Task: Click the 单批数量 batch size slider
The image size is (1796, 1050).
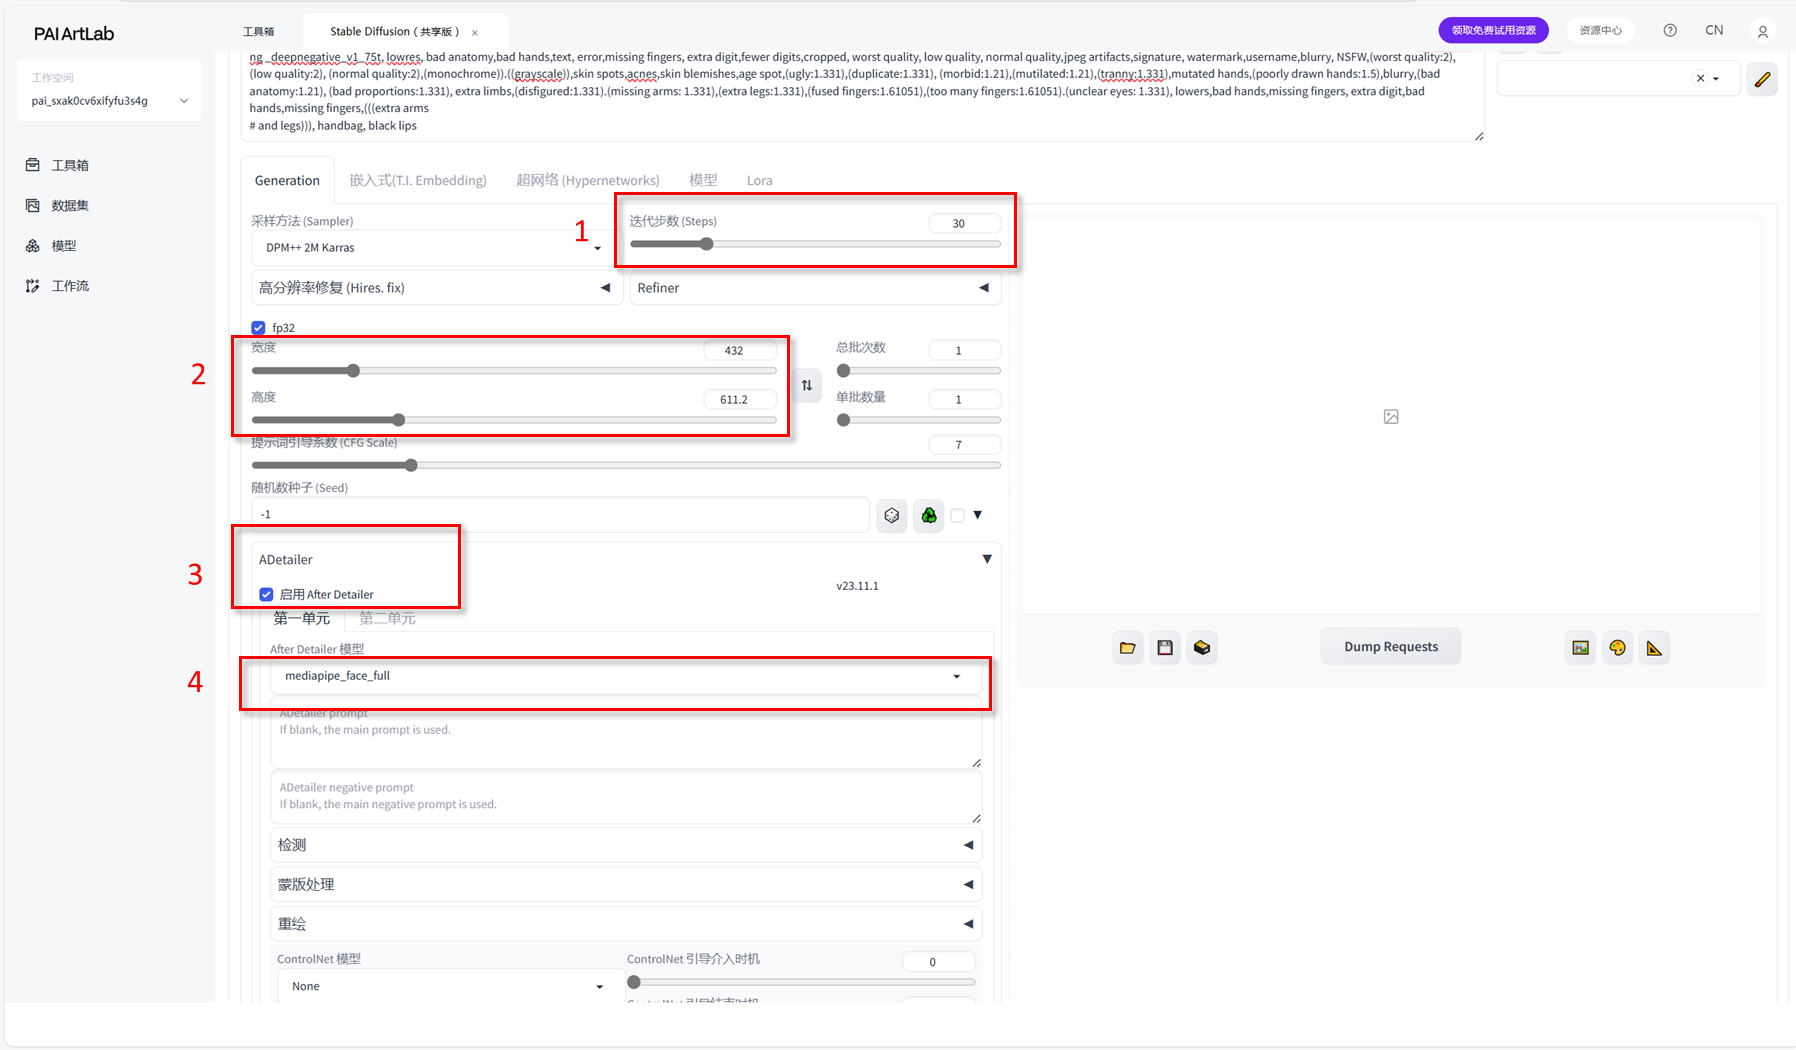Action: 918,420
